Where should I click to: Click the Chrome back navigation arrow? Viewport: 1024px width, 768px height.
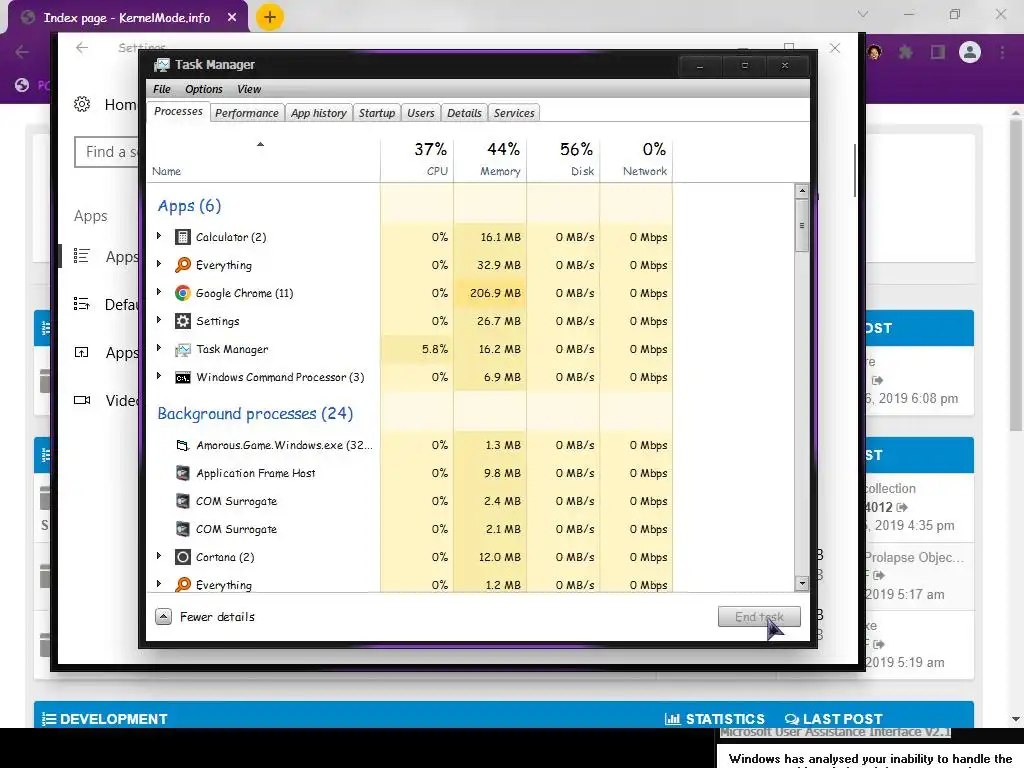(x=22, y=52)
